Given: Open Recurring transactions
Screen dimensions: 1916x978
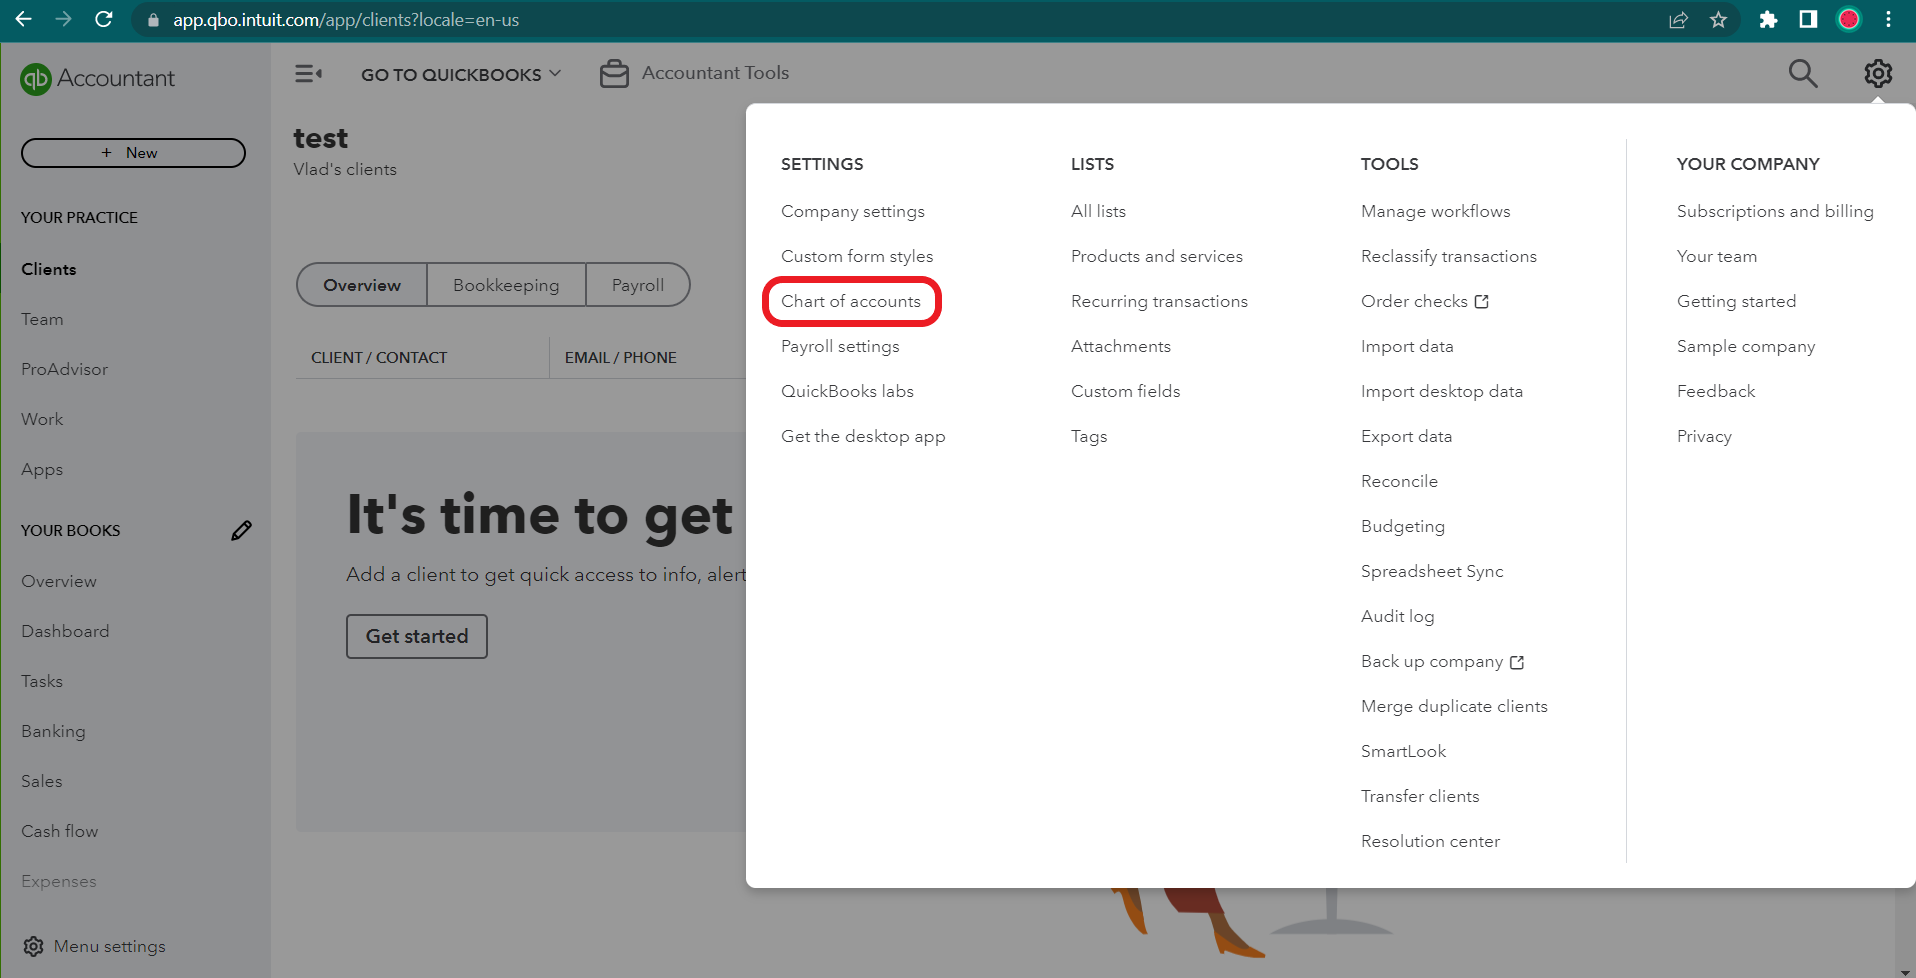Looking at the screenshot, I should click(1159, 301).
